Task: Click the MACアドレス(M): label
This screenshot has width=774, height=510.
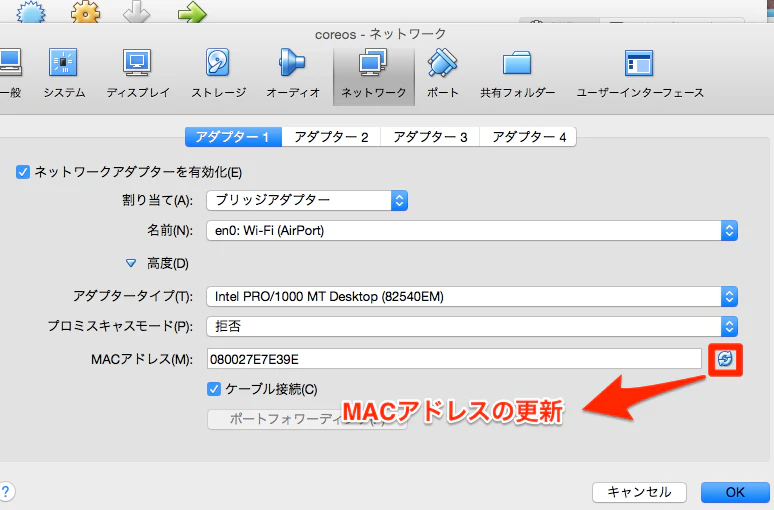Action: [x=142, y=359]
